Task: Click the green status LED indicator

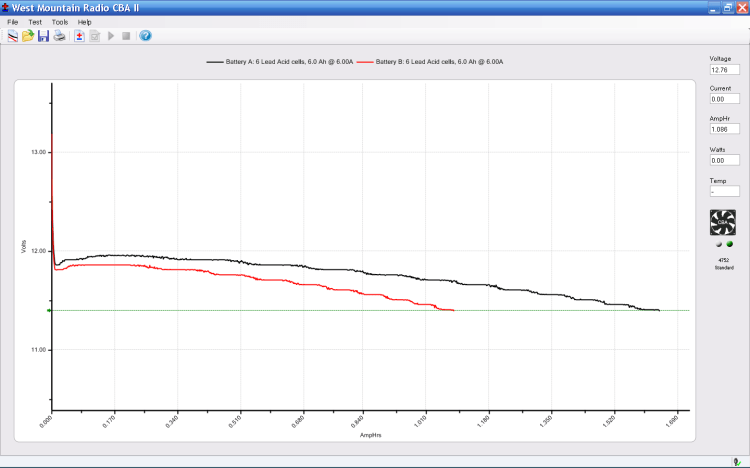Action: point(729,244)
